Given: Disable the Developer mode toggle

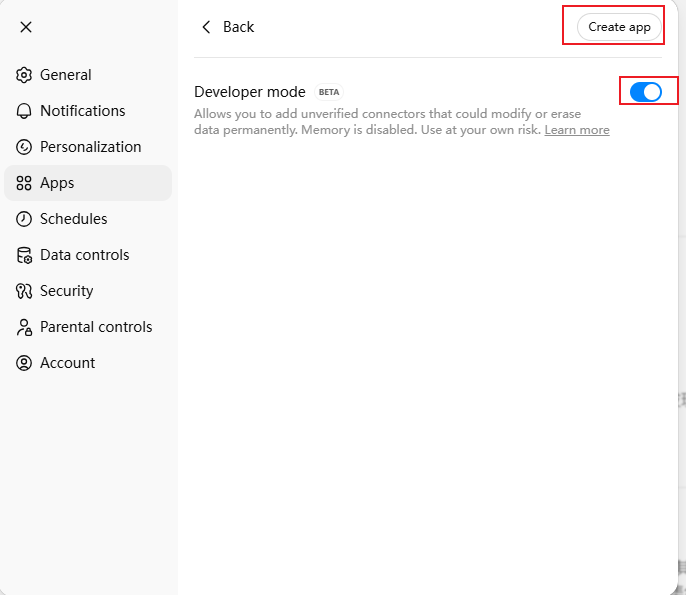Looking at the screenshot, I should 646,92.
